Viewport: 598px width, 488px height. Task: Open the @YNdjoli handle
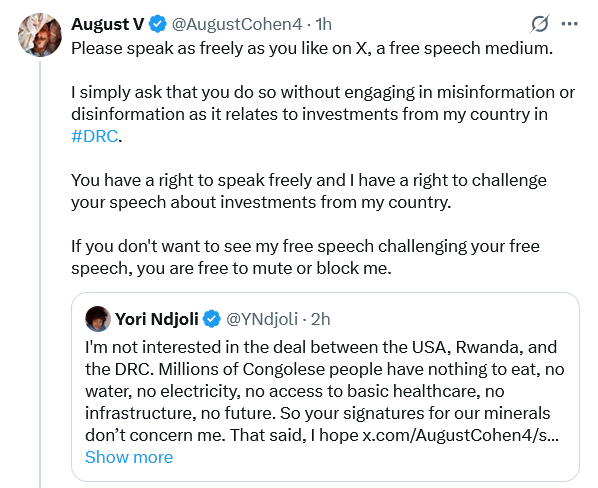[x=262, y=319]
